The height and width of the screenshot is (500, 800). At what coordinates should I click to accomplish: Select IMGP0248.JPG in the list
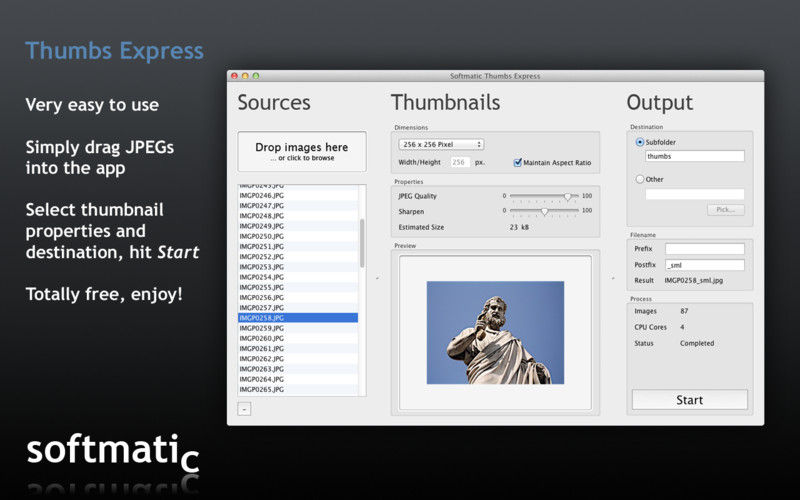[x=298, y=216]
